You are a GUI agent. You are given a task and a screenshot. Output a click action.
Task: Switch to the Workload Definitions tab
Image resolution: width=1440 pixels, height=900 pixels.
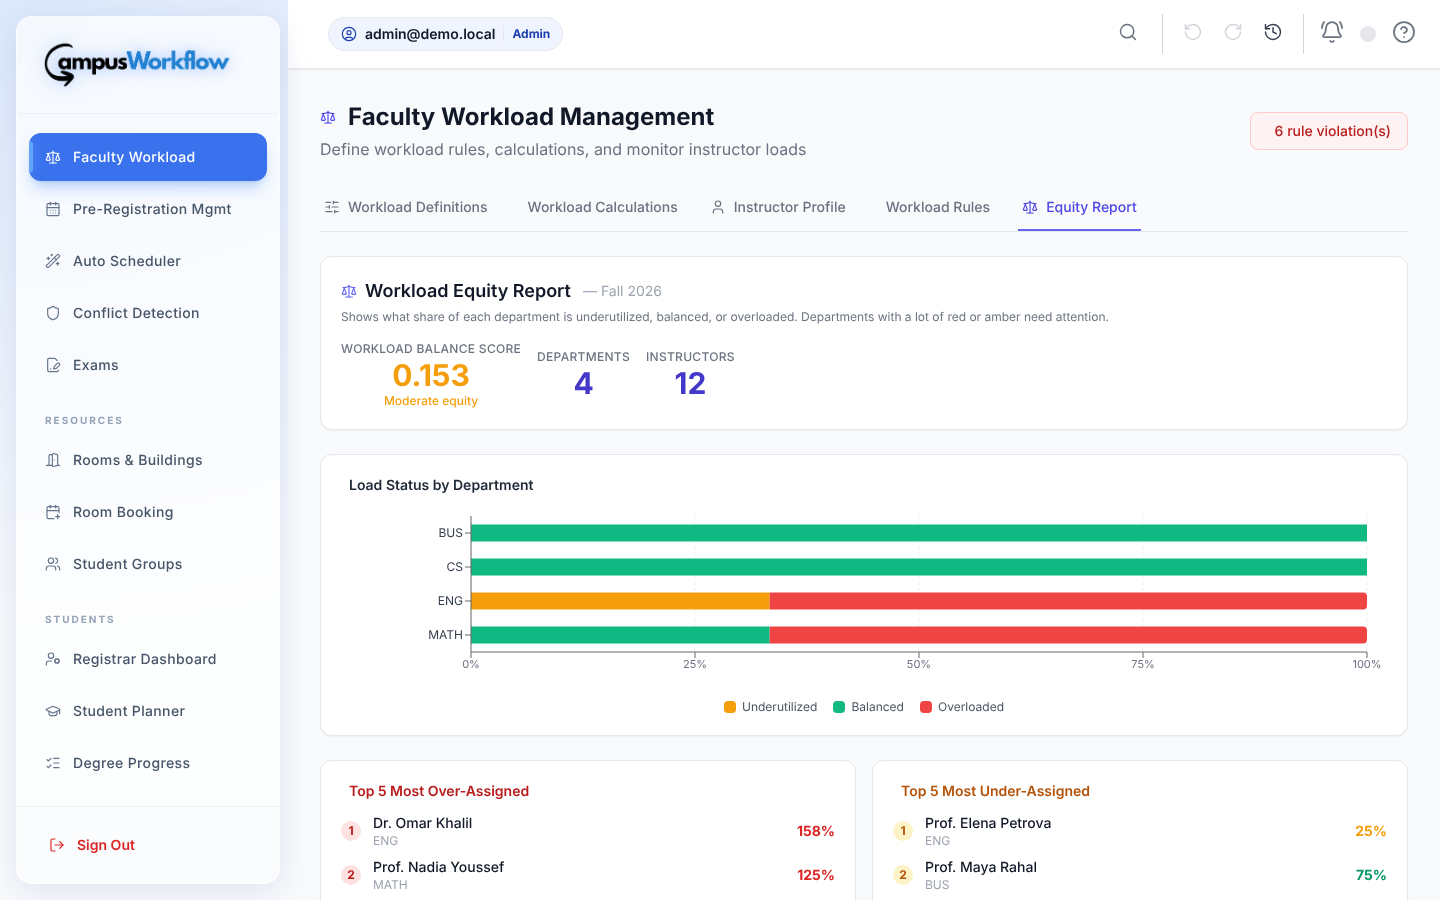click(406, 207)
